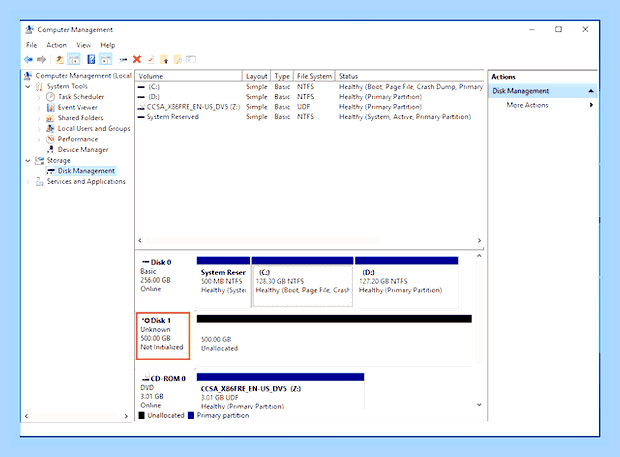Click the tree pane right scroll arrow
The width and height of the screenshot is (620, 457).
pos(126,416)
